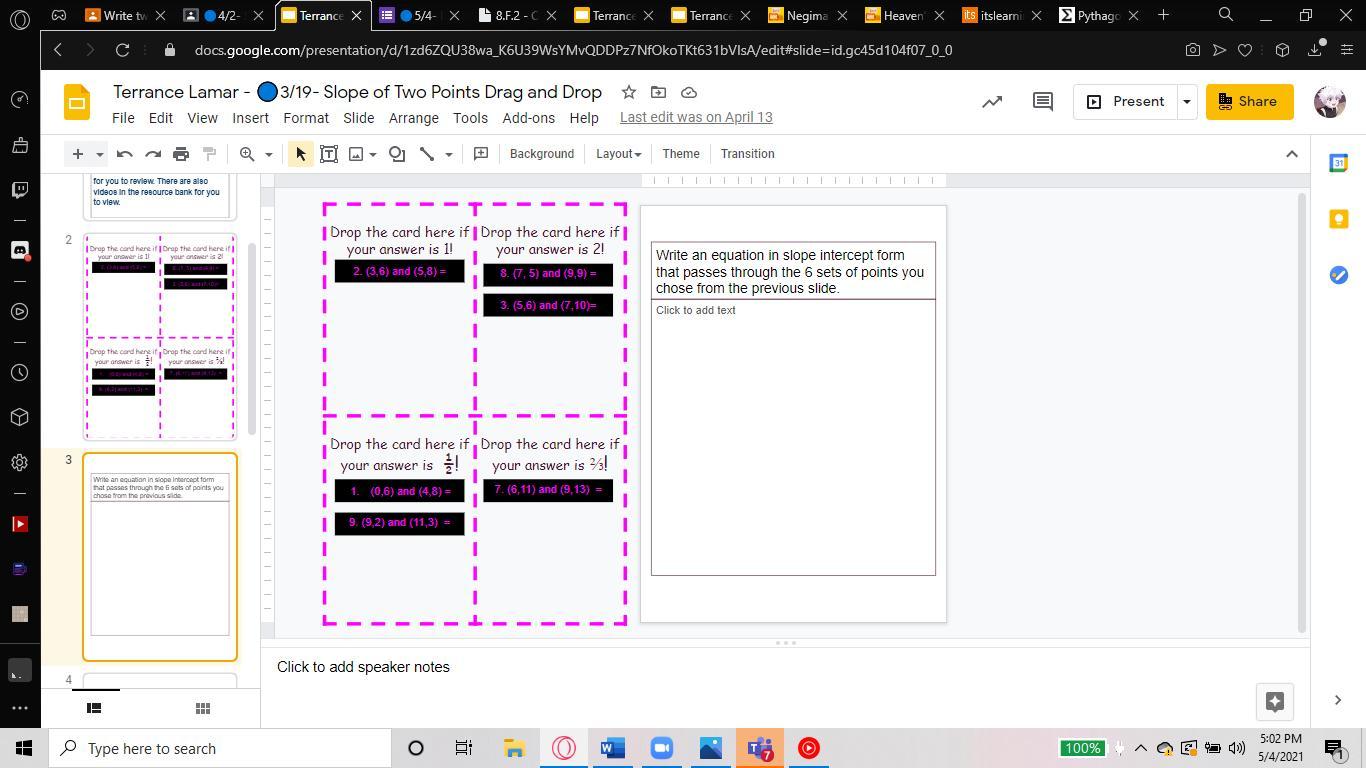This screenshot has height=768, width=1366.
Task: Open the Google Slides home logo
Action: click(x=77, y=102)
